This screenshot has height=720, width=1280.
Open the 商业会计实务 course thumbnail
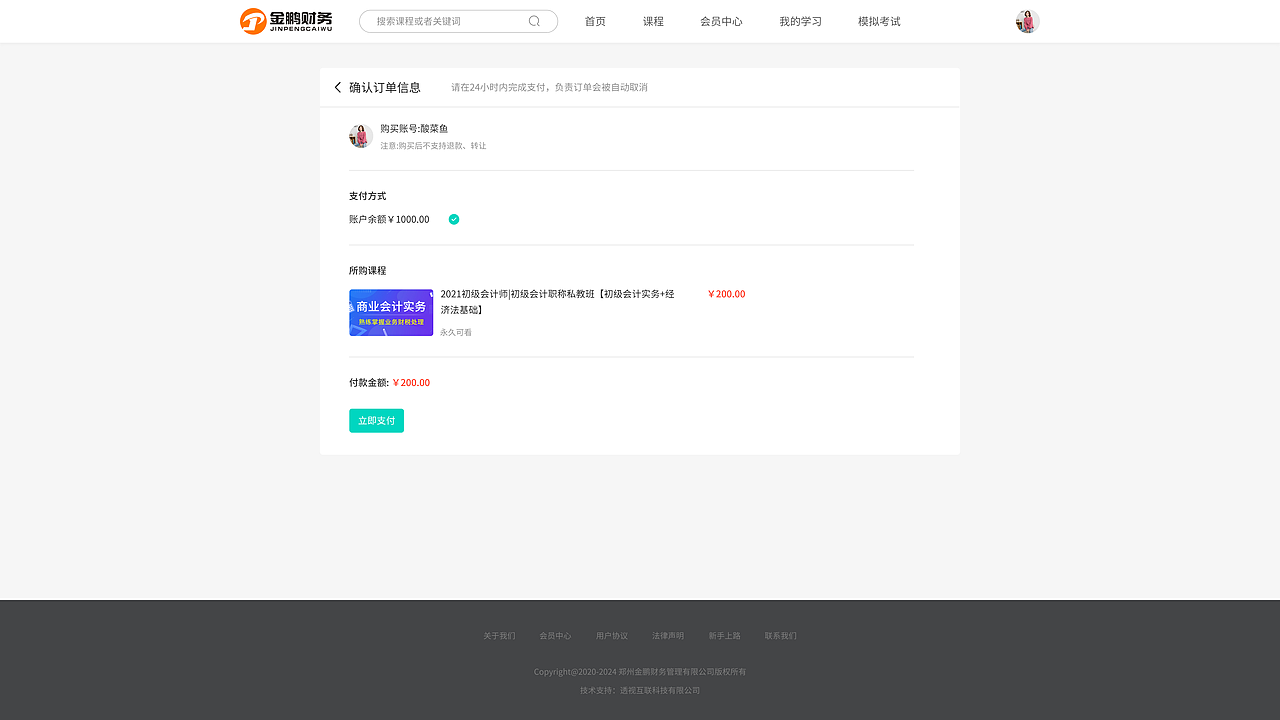(x=390, y=312)
